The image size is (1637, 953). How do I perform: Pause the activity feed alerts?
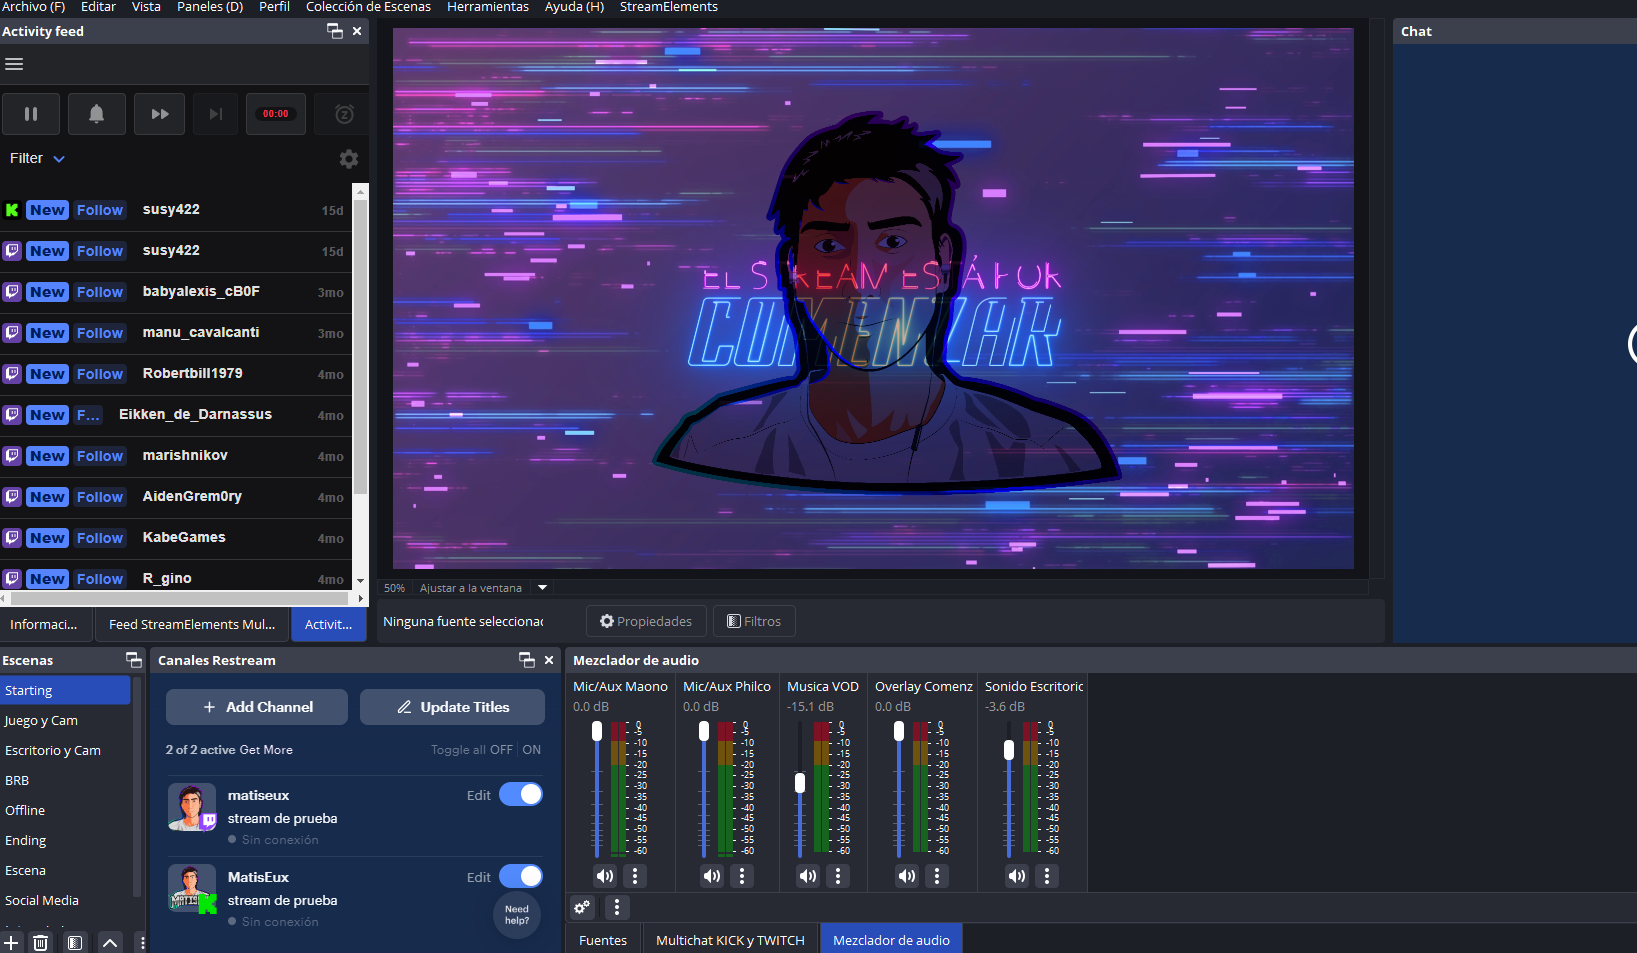31,114
